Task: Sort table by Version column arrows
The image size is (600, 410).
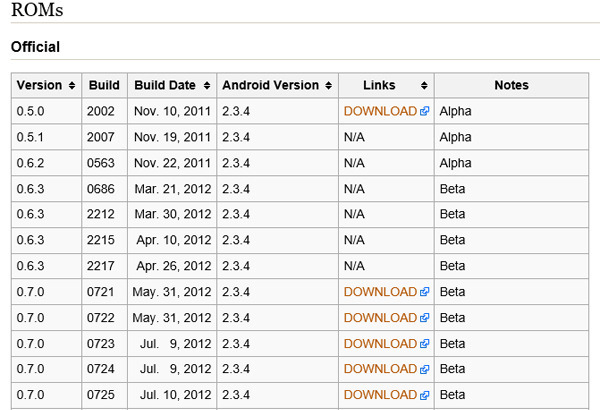Action: 72,85
